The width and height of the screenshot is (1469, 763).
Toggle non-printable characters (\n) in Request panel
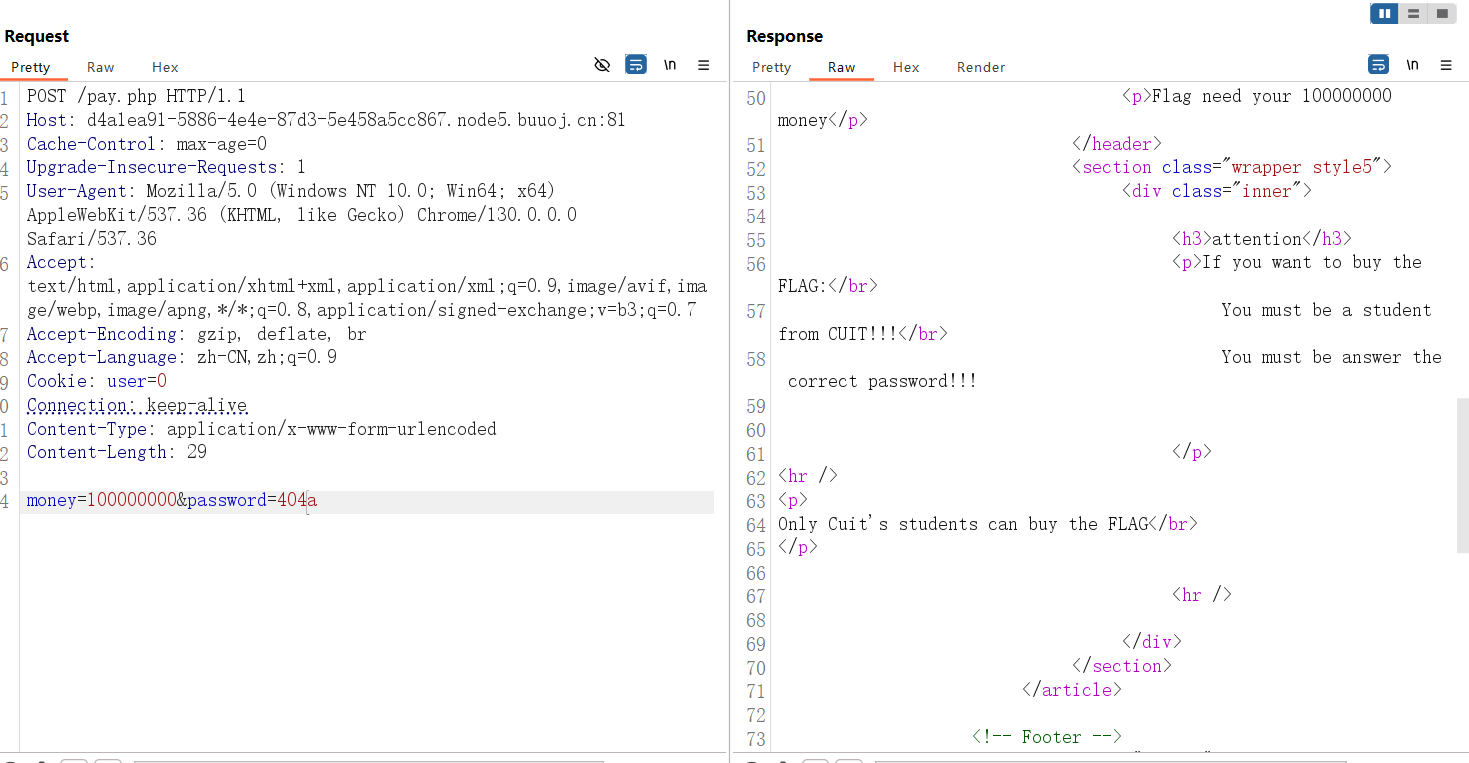click(x=670, y=65)
